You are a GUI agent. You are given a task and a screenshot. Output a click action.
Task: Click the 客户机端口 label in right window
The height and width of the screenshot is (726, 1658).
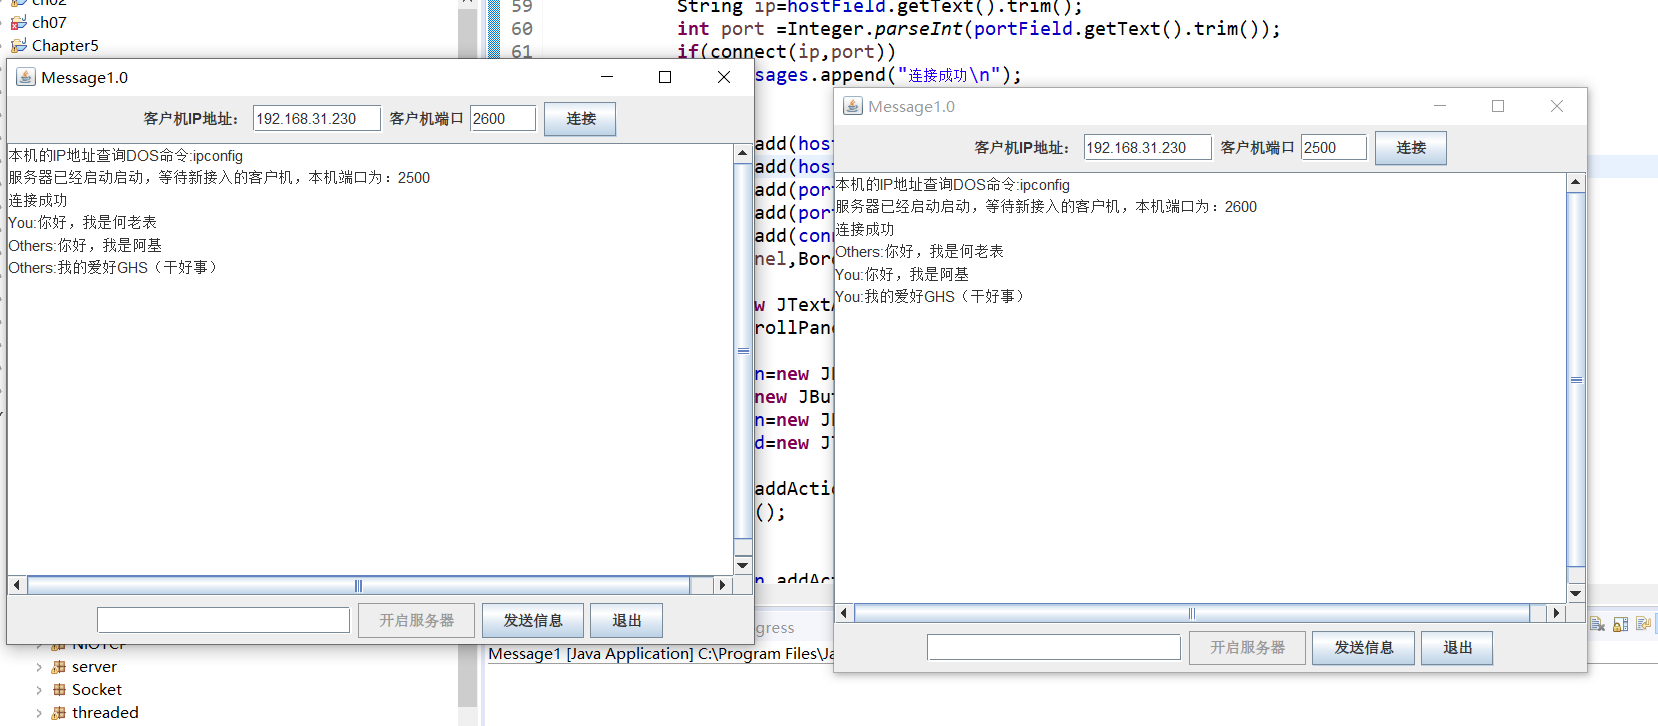coord(1257,148)
